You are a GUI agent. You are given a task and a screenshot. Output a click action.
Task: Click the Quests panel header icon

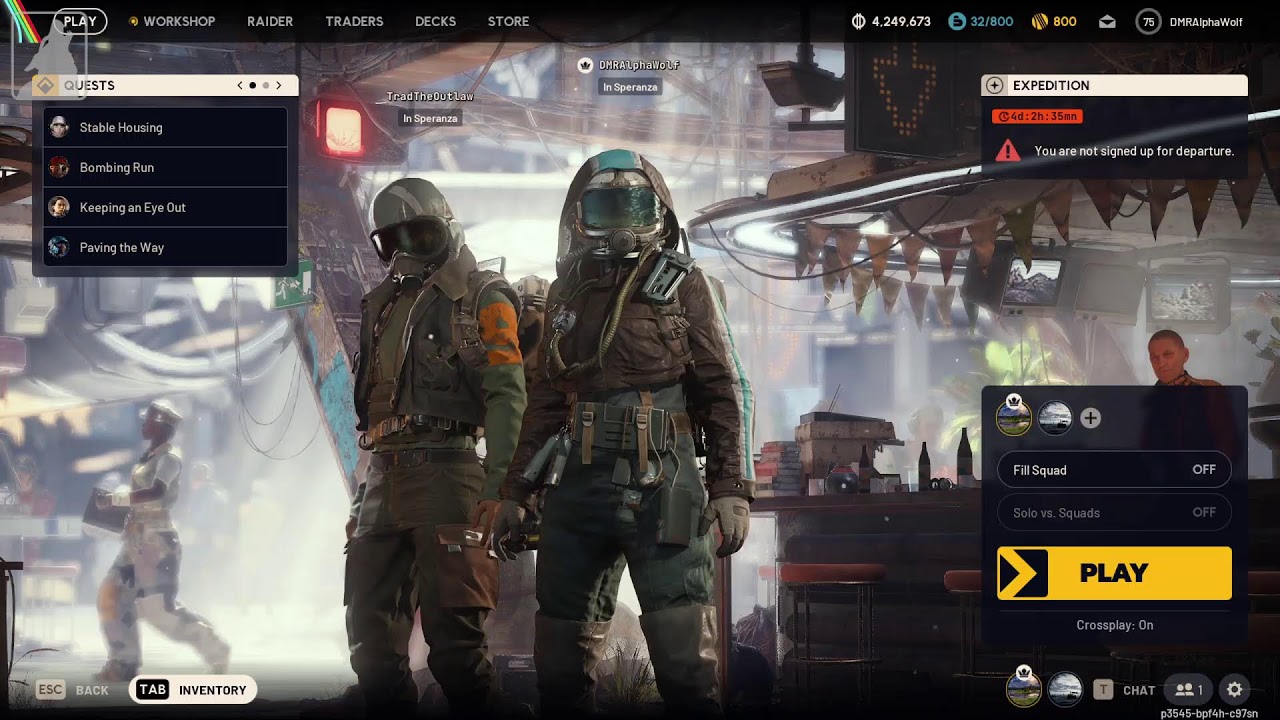[45, 85]
